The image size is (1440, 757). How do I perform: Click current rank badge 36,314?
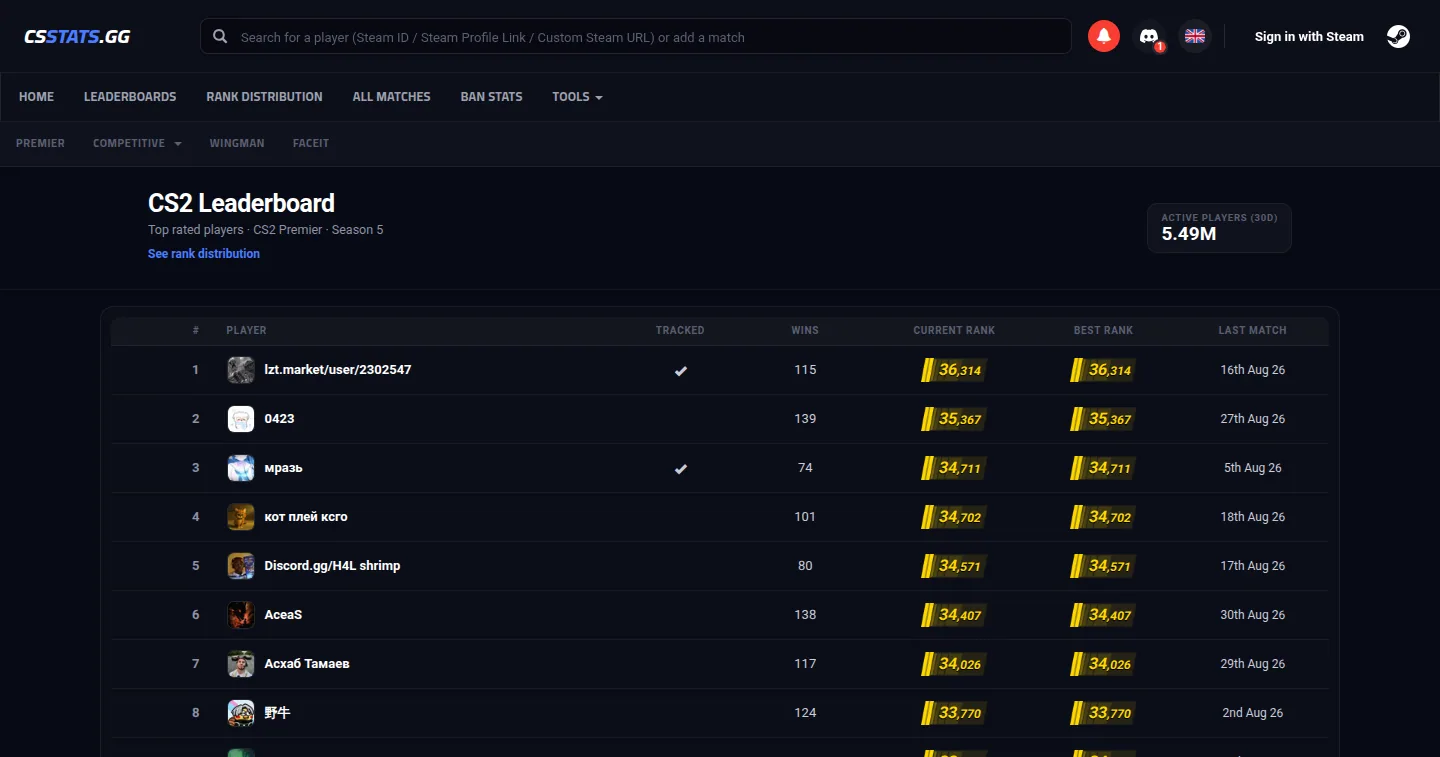click(954, 370)
